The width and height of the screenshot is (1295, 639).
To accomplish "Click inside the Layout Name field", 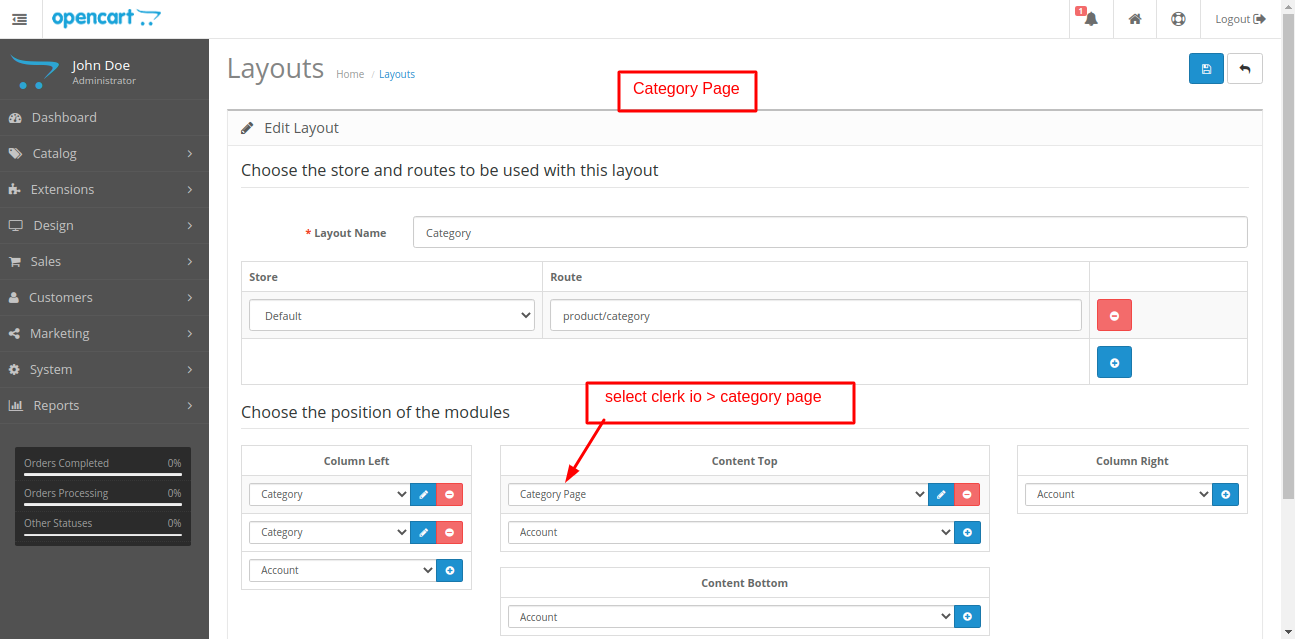I will [x=830, y=231].
